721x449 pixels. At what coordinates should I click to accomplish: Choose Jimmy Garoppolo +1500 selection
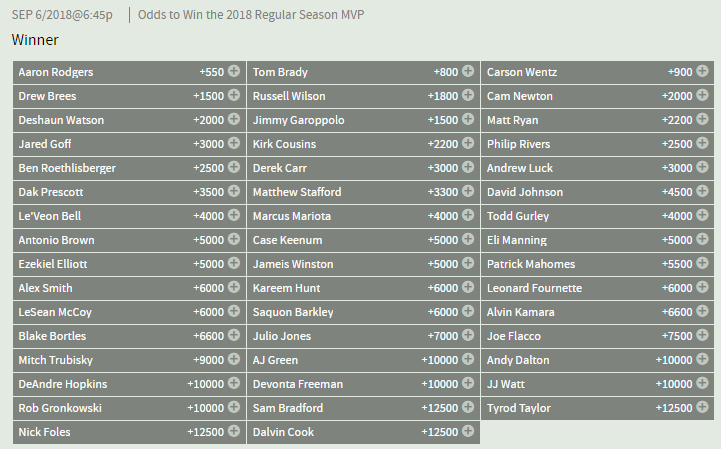[x=355, y=120]
